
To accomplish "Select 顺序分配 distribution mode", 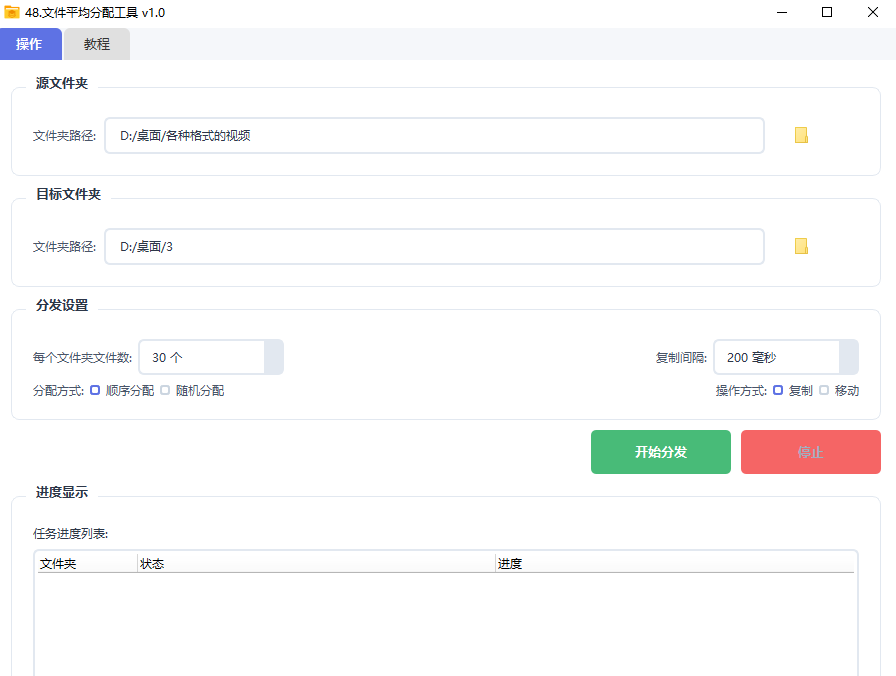I will pyautogui.click(x=95, y=391).
